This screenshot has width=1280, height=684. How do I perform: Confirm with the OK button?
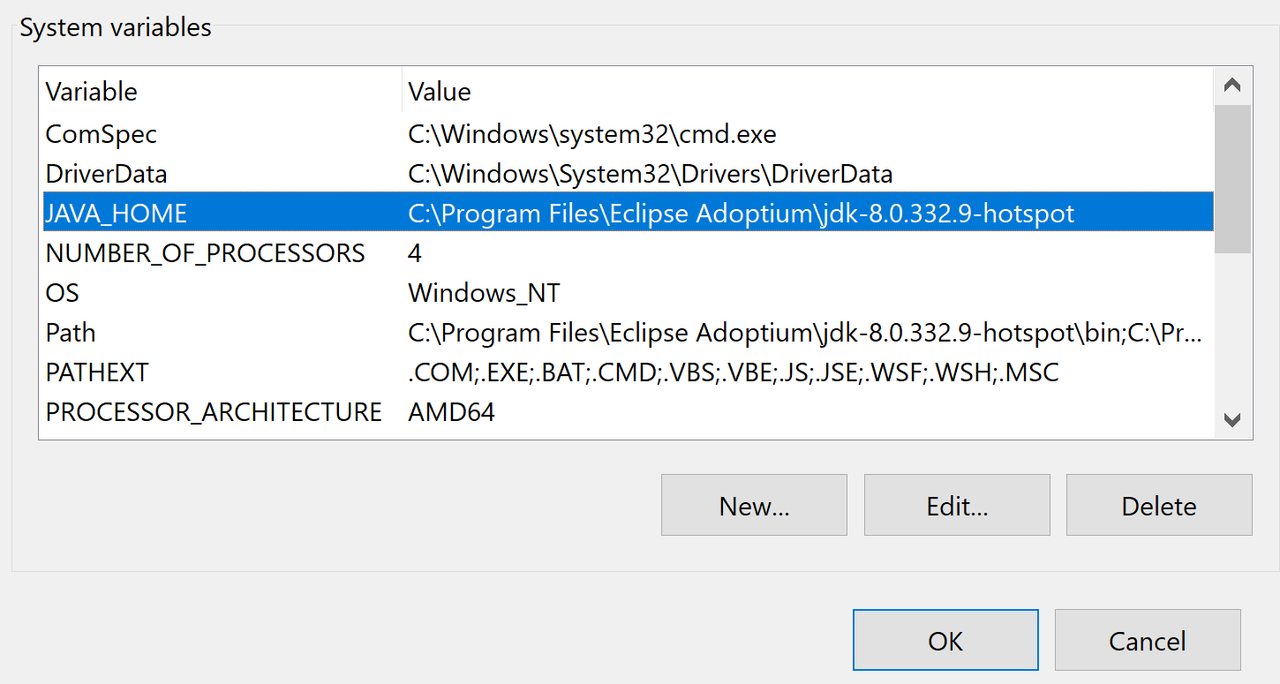pyautogui.click(x=945, y=640)
